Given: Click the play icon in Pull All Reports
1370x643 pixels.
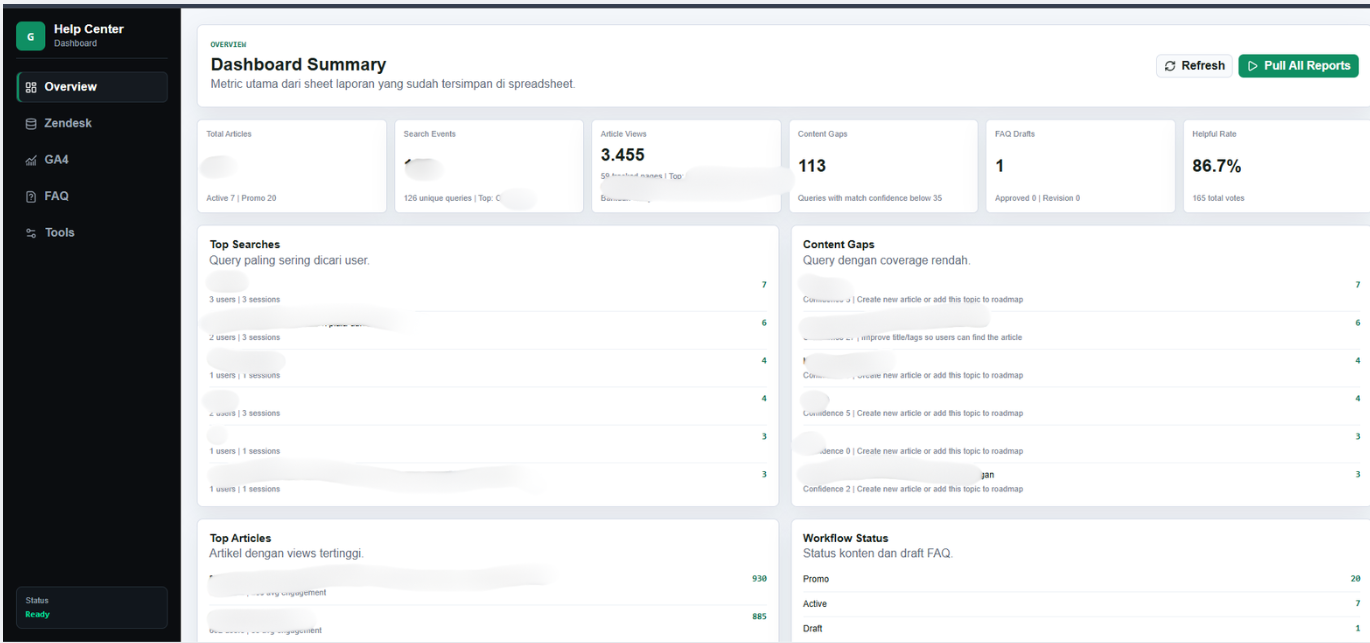Looking at the screenshot, I should pyautogui.click(x=1253, y=66).
